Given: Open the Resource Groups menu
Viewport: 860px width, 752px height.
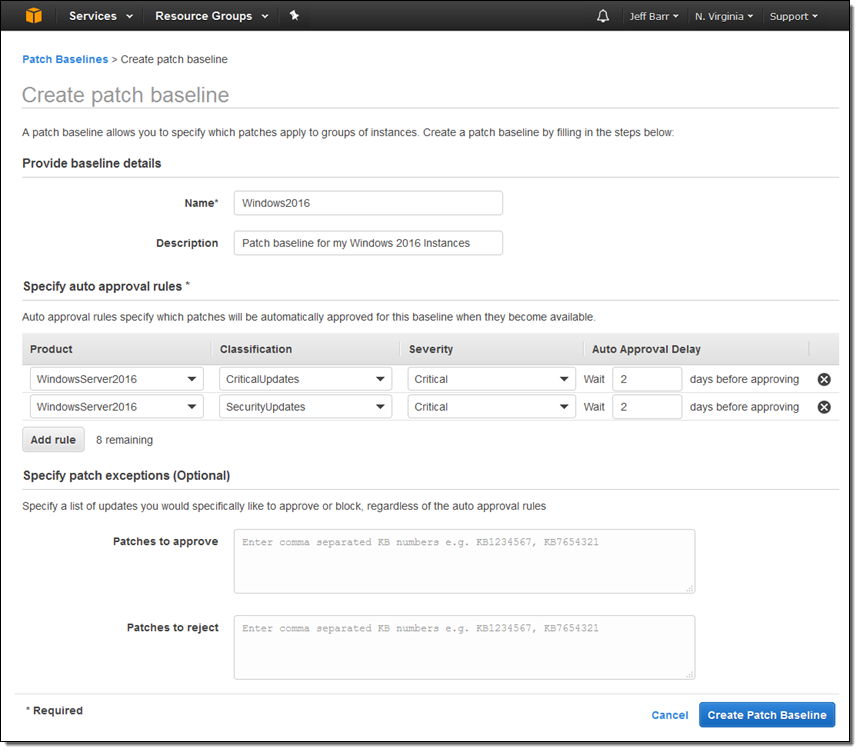Looking at the screenshot, I should pos(211,16).
